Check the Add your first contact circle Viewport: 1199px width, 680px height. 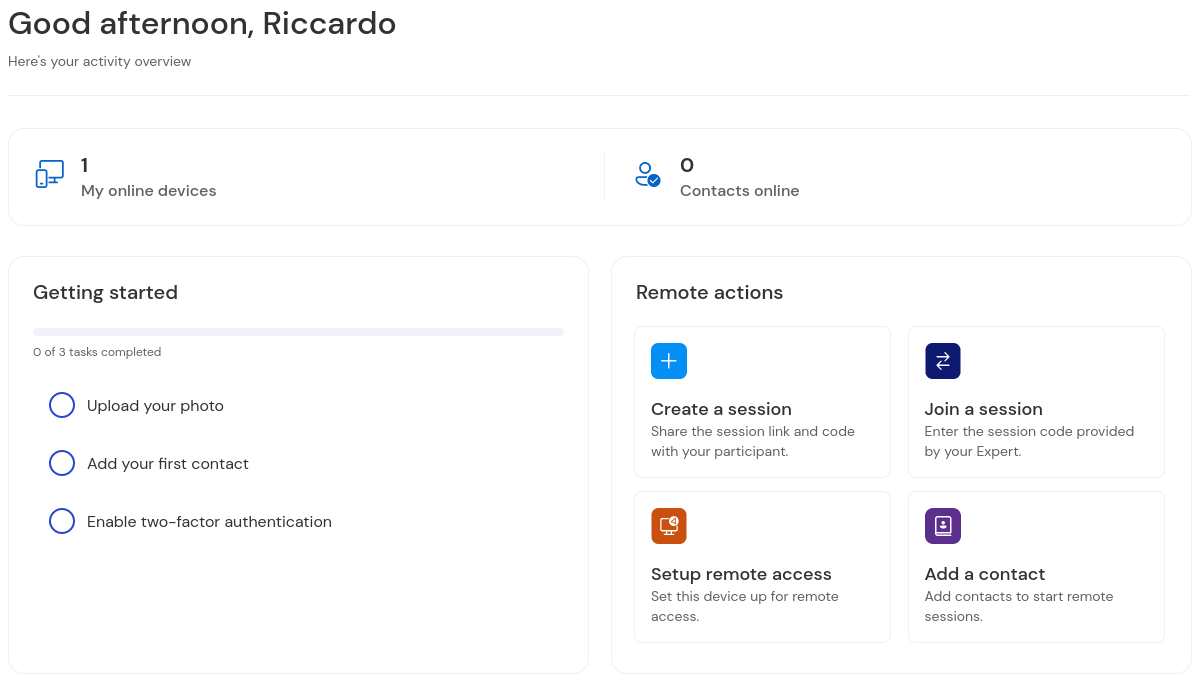(x=62, y=463)
